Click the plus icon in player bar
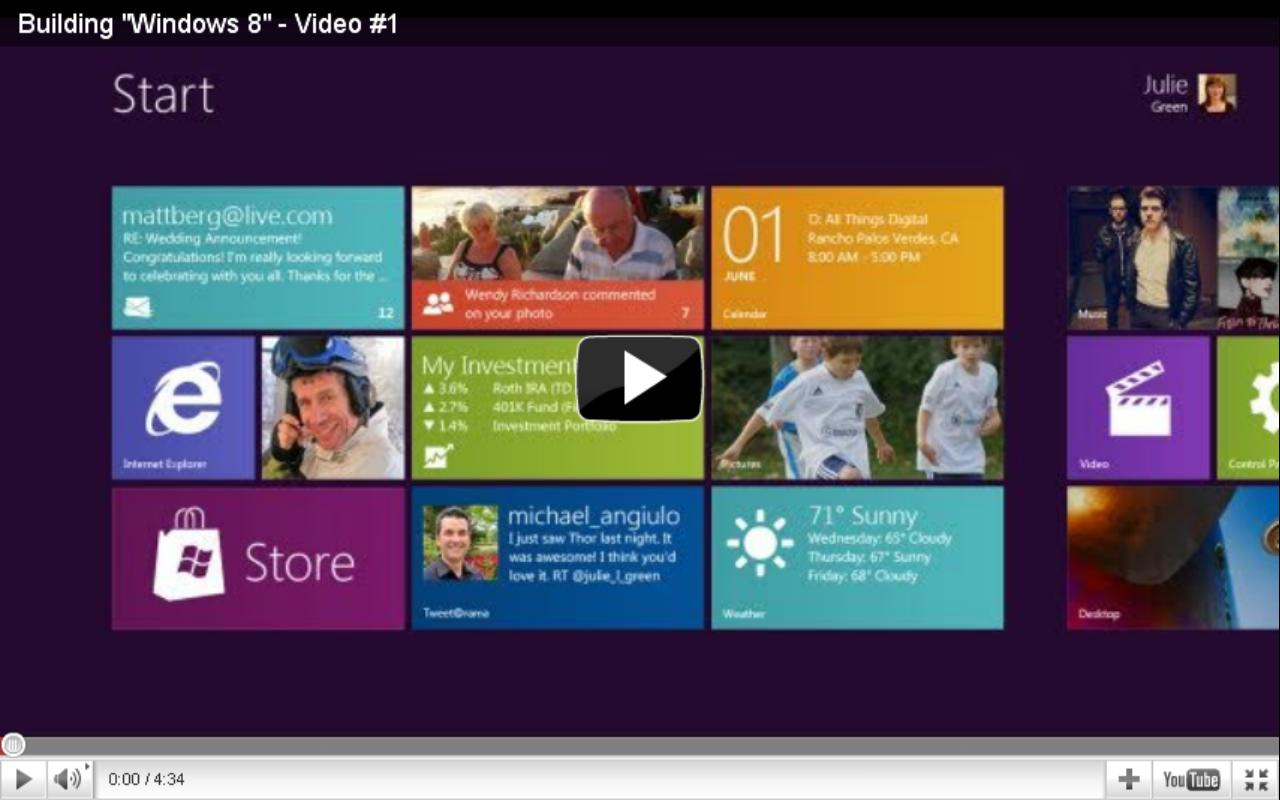This screenshot has width=1280, height=800. [1129, 779]
